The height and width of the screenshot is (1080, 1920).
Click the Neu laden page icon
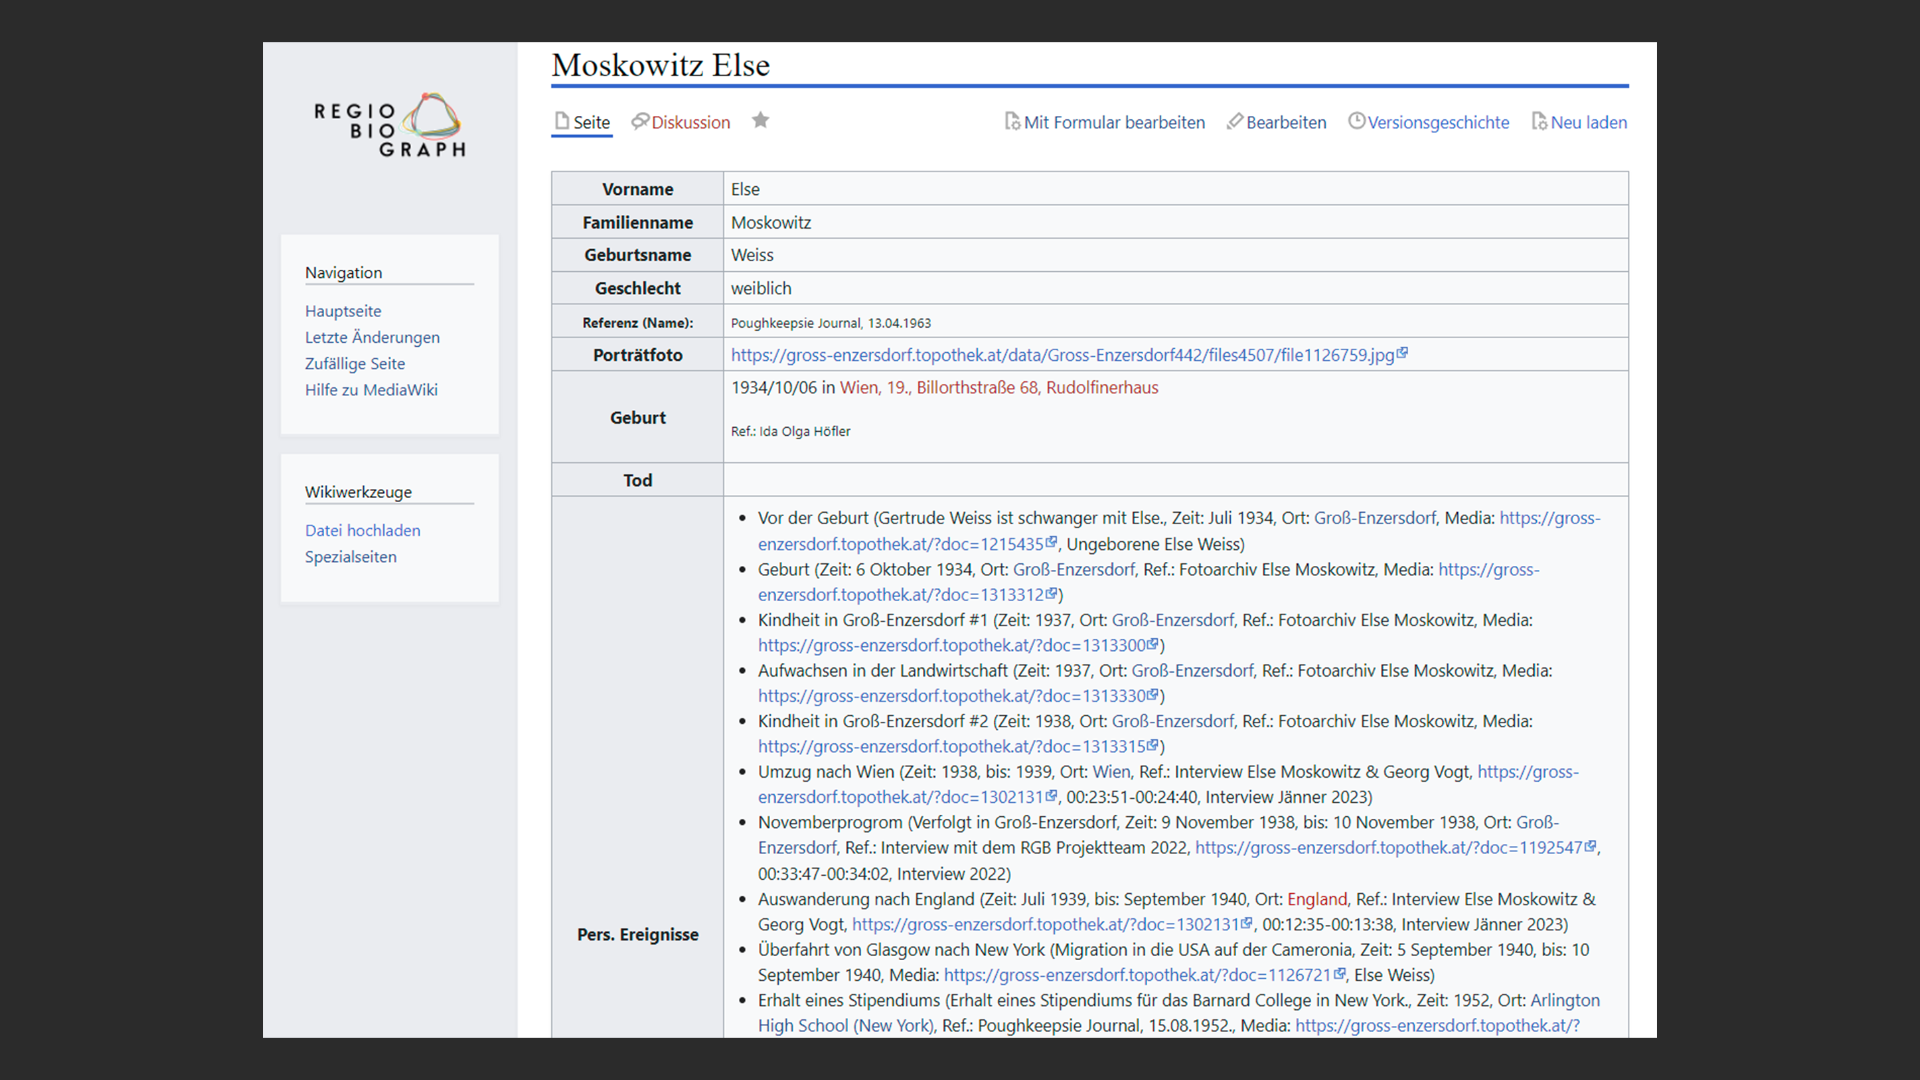1539,121
